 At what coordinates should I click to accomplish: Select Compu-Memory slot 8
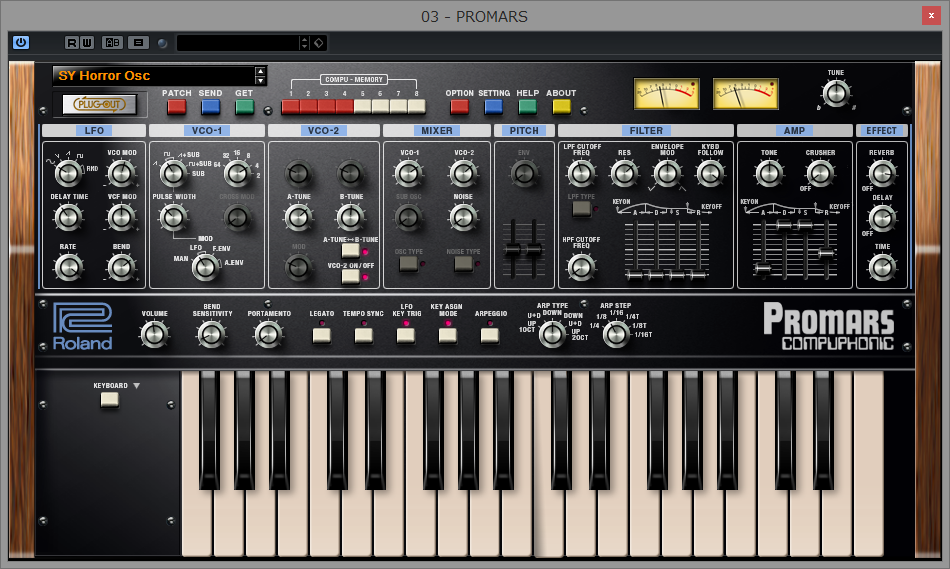(x=416, y=107)
